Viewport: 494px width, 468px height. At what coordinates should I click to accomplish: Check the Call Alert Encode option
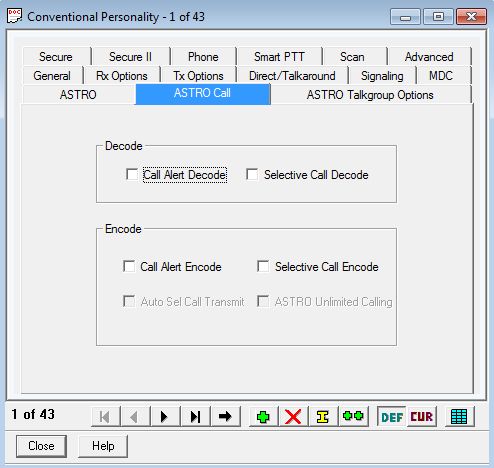129,267
